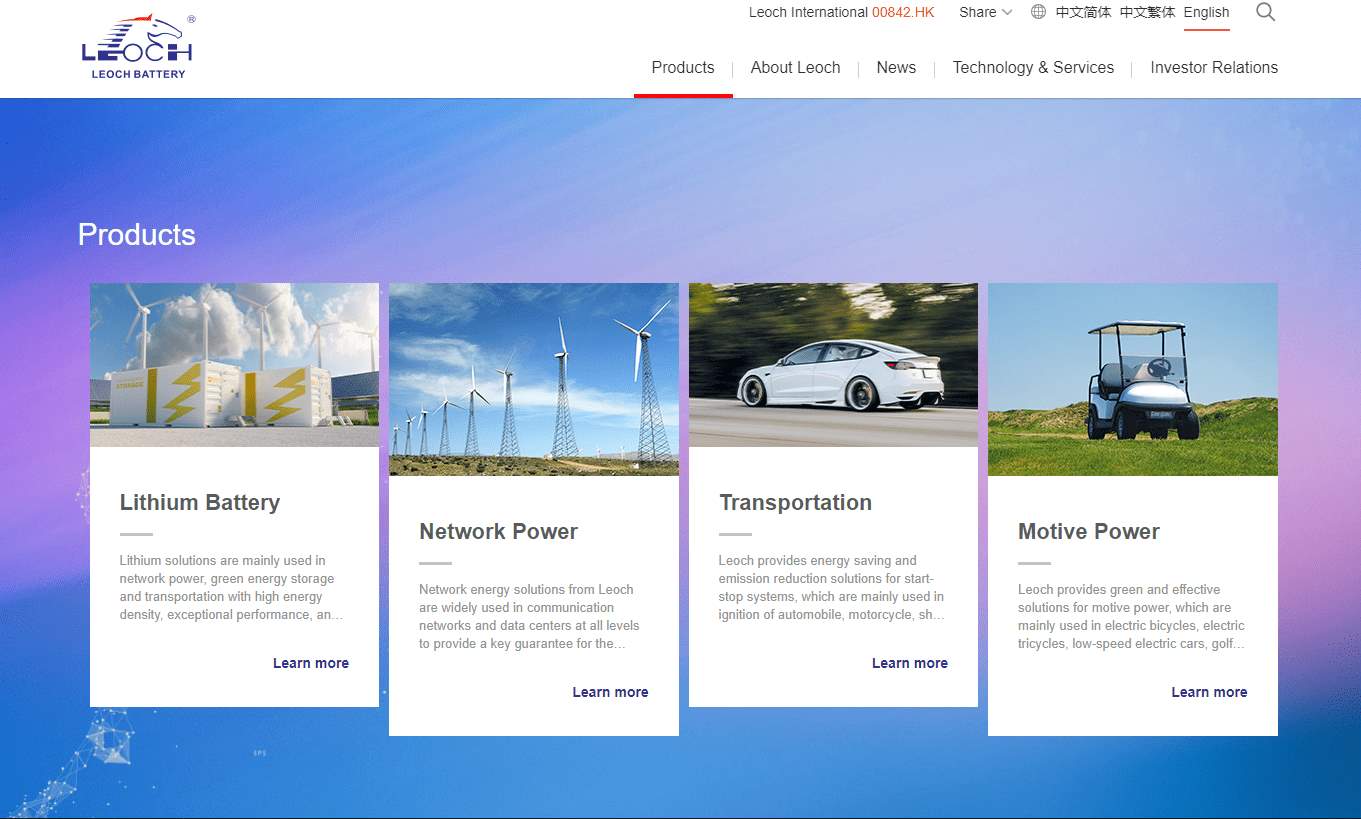Learn more about Lithium Battery
This screenshot has height=819, width=1361.
click(311, 663)
